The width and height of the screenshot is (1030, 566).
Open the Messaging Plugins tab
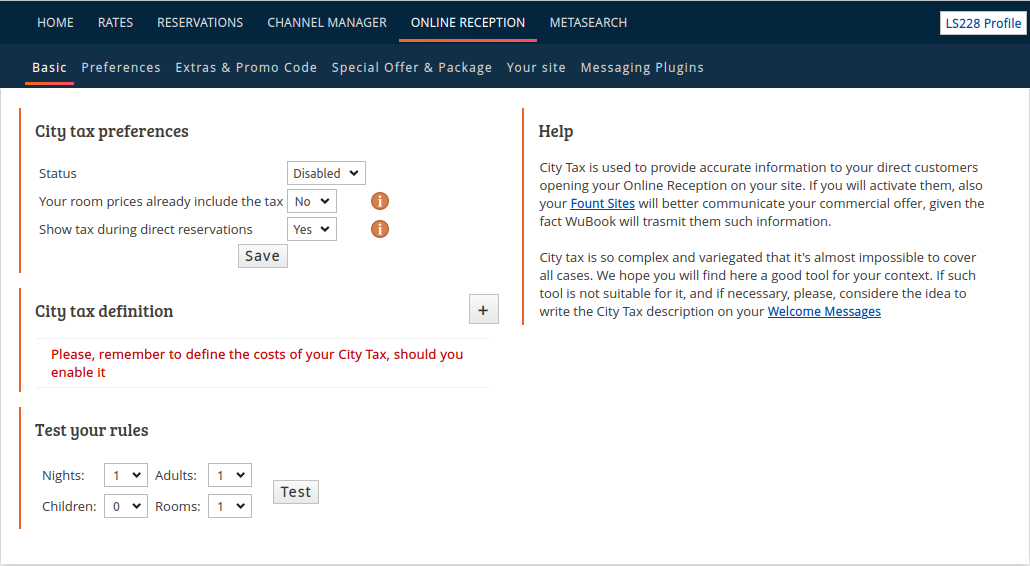(x=642, y=68)
